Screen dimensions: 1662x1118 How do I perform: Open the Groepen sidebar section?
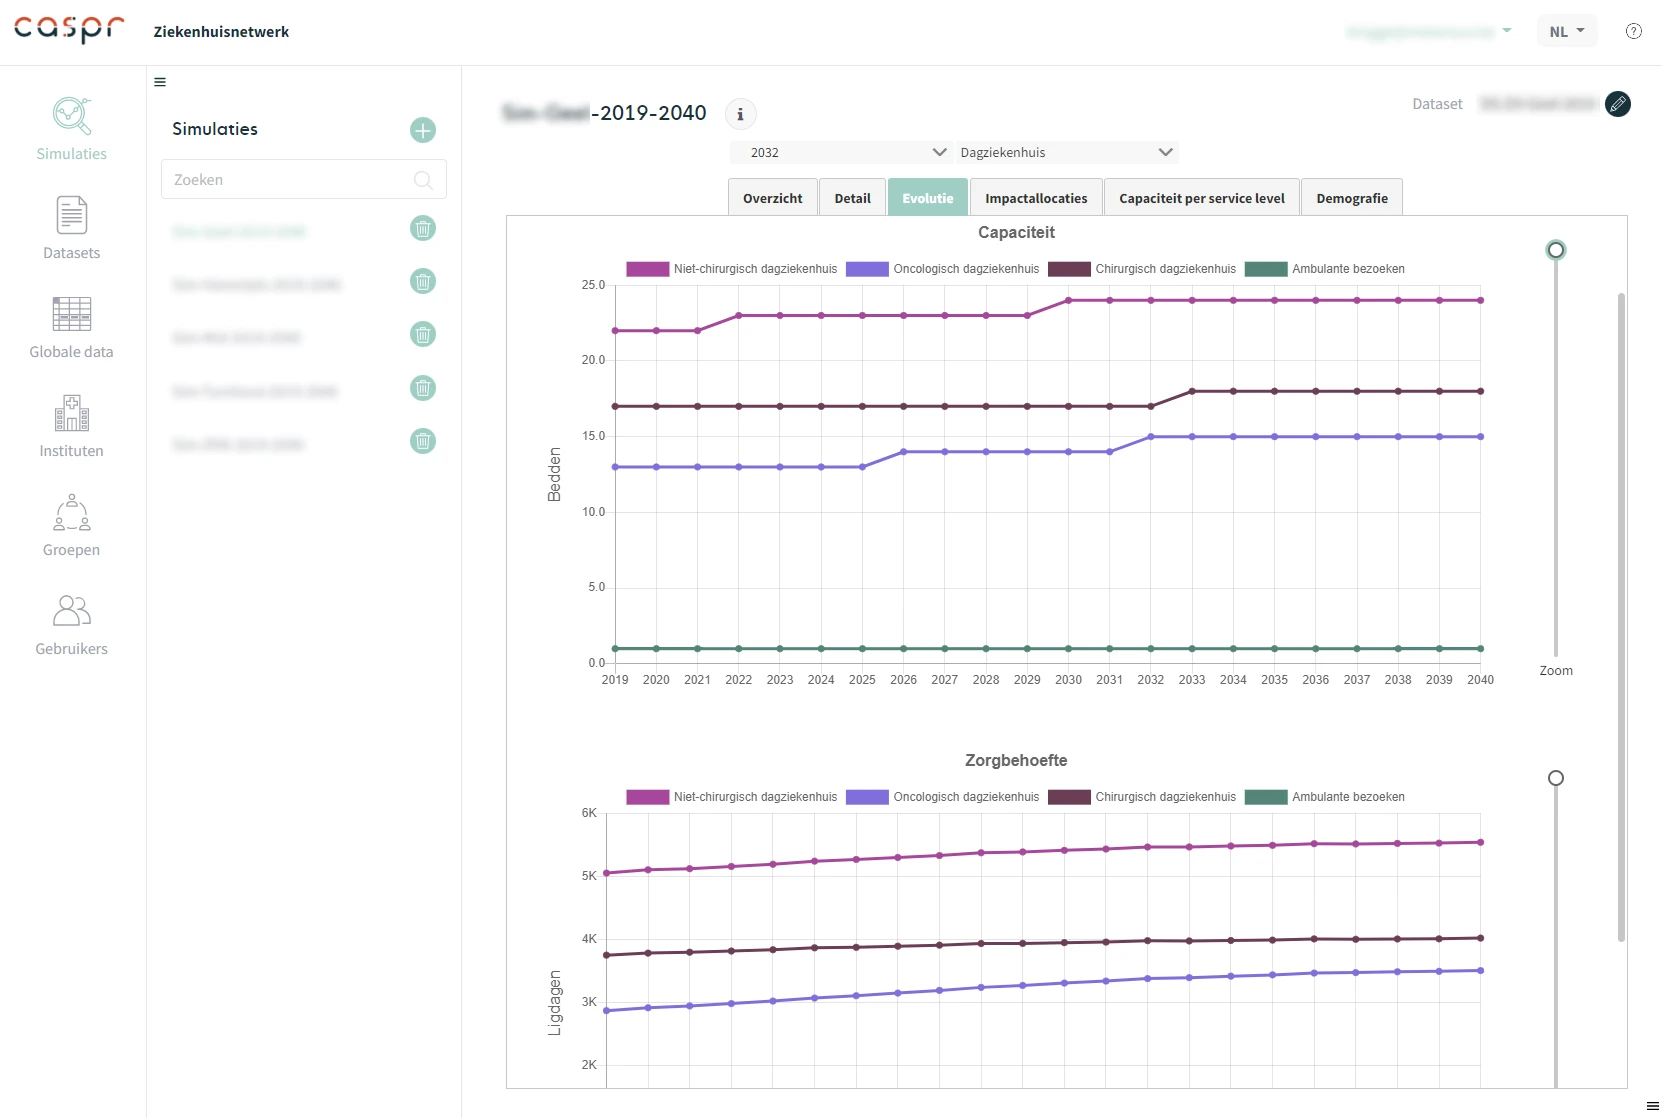[71, 525]
